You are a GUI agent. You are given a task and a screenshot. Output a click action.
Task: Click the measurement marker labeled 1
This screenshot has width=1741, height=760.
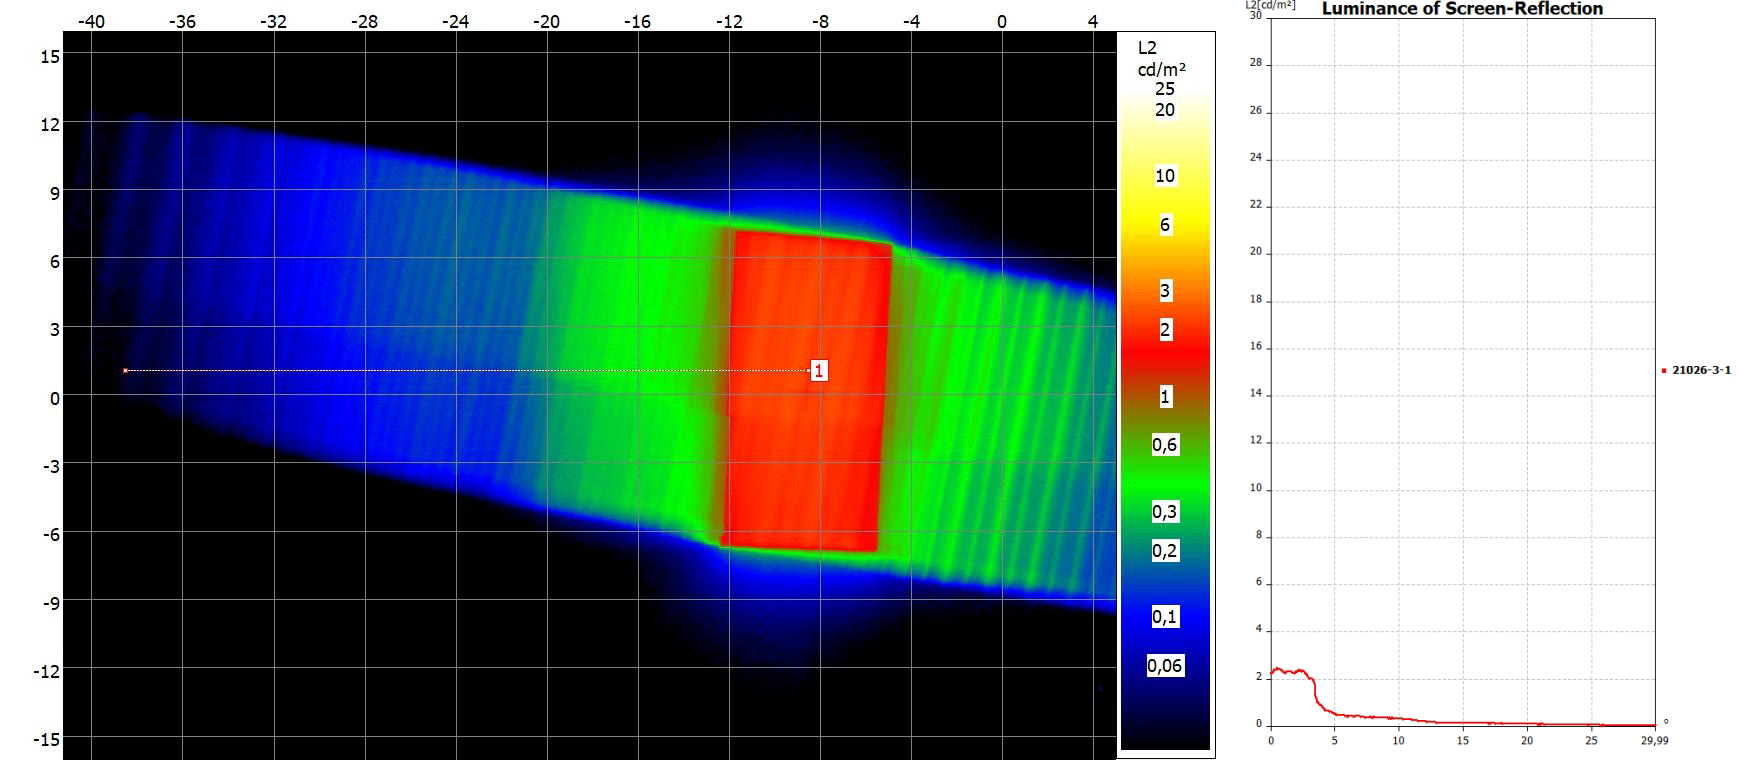coord(818,371)
